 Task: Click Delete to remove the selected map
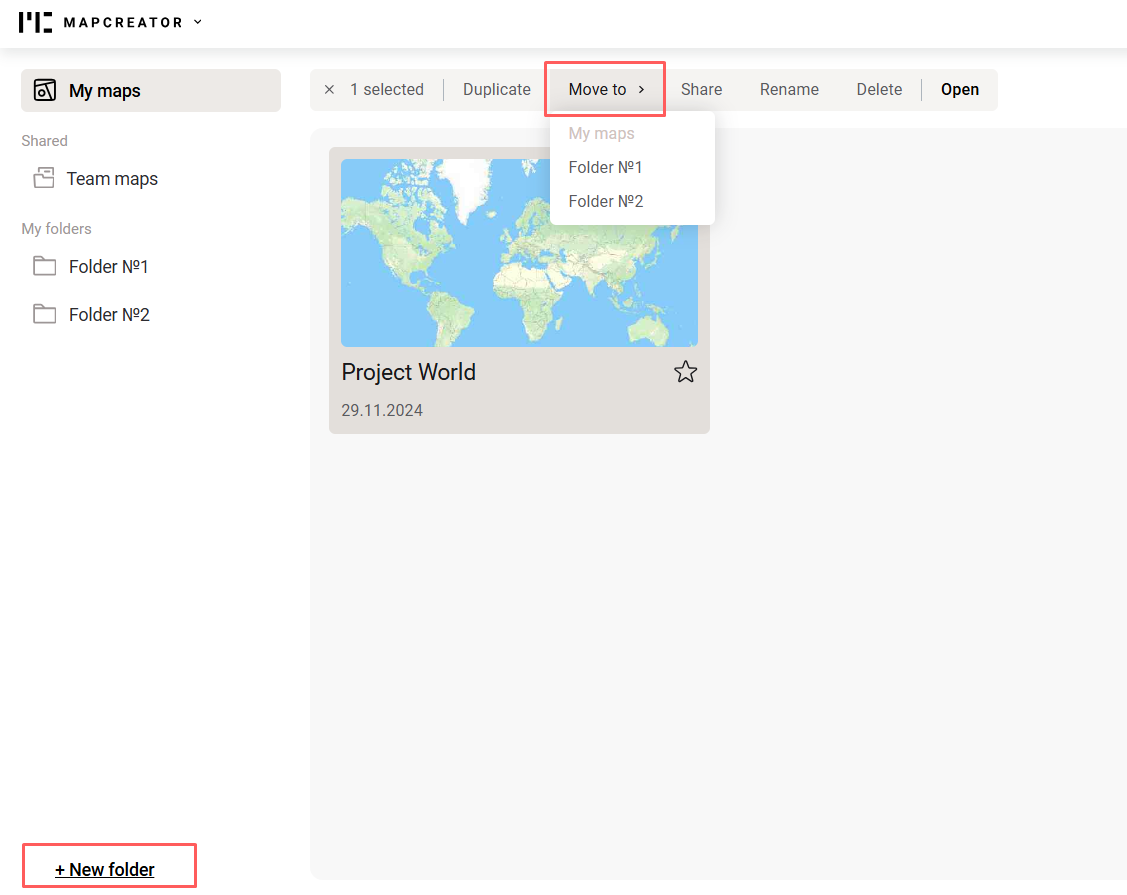[x=879, y=89]
